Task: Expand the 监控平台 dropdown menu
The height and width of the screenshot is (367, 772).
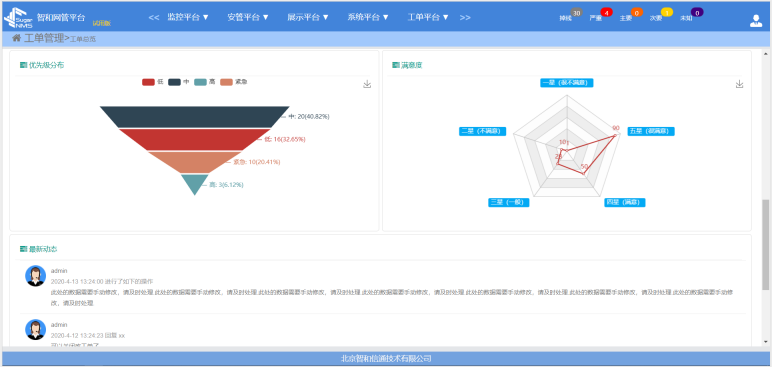Action: tap(188, 17)
